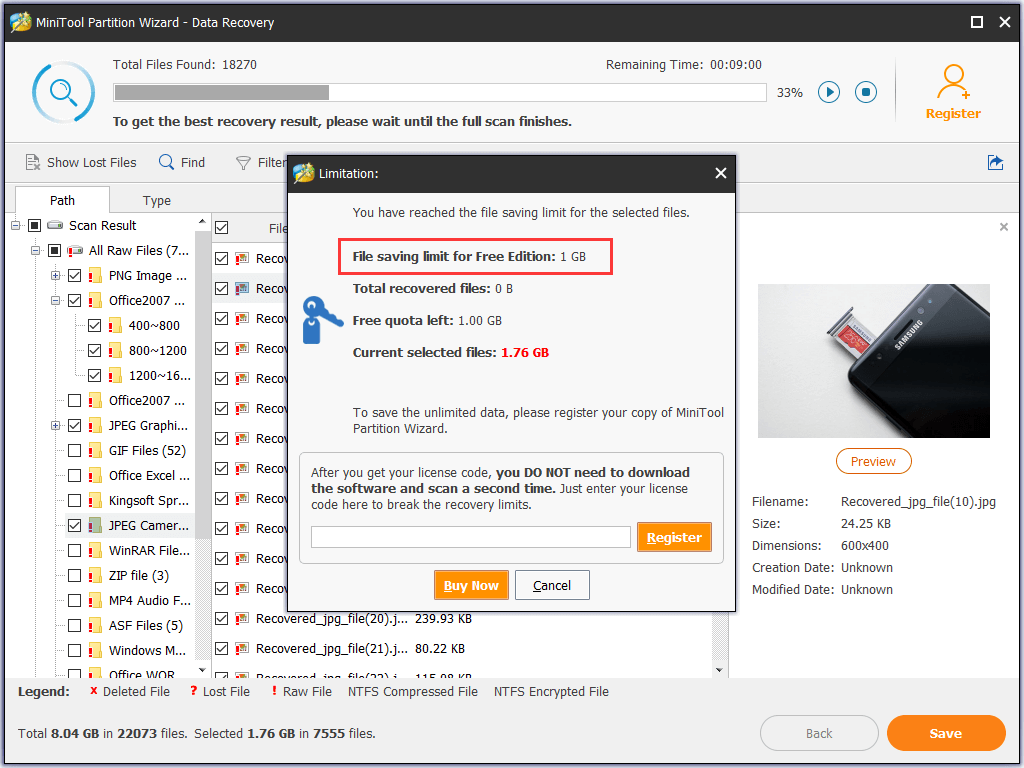This screenshot has width=1024, height=768.
Task: Deselect the 400~800 checkbox
Action: pos(94,325)
